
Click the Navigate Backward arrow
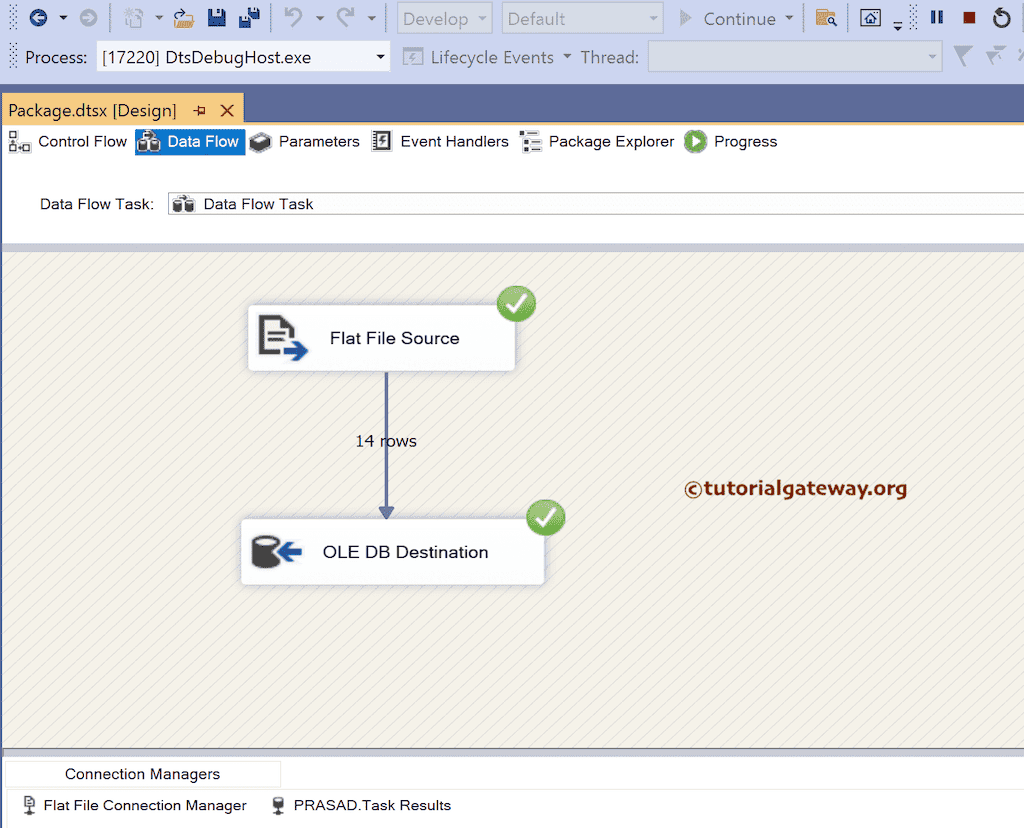click(x=37, y=17)
